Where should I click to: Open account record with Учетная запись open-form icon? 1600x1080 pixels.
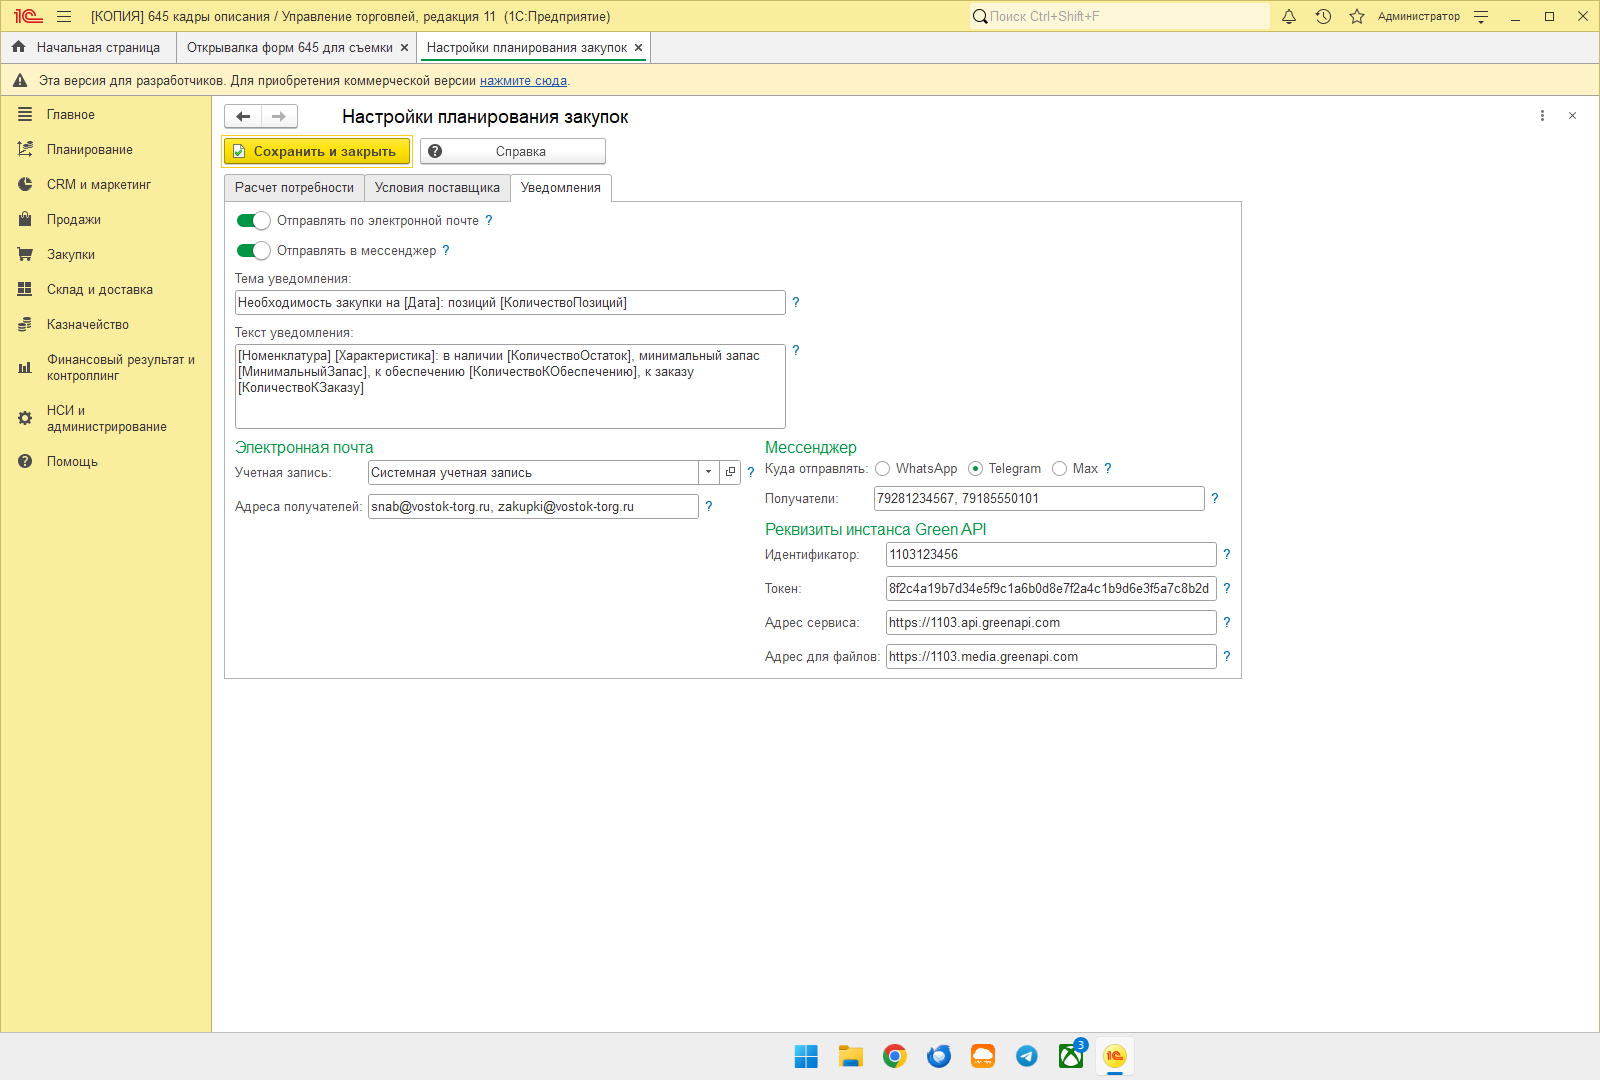[x=730, y=472]
